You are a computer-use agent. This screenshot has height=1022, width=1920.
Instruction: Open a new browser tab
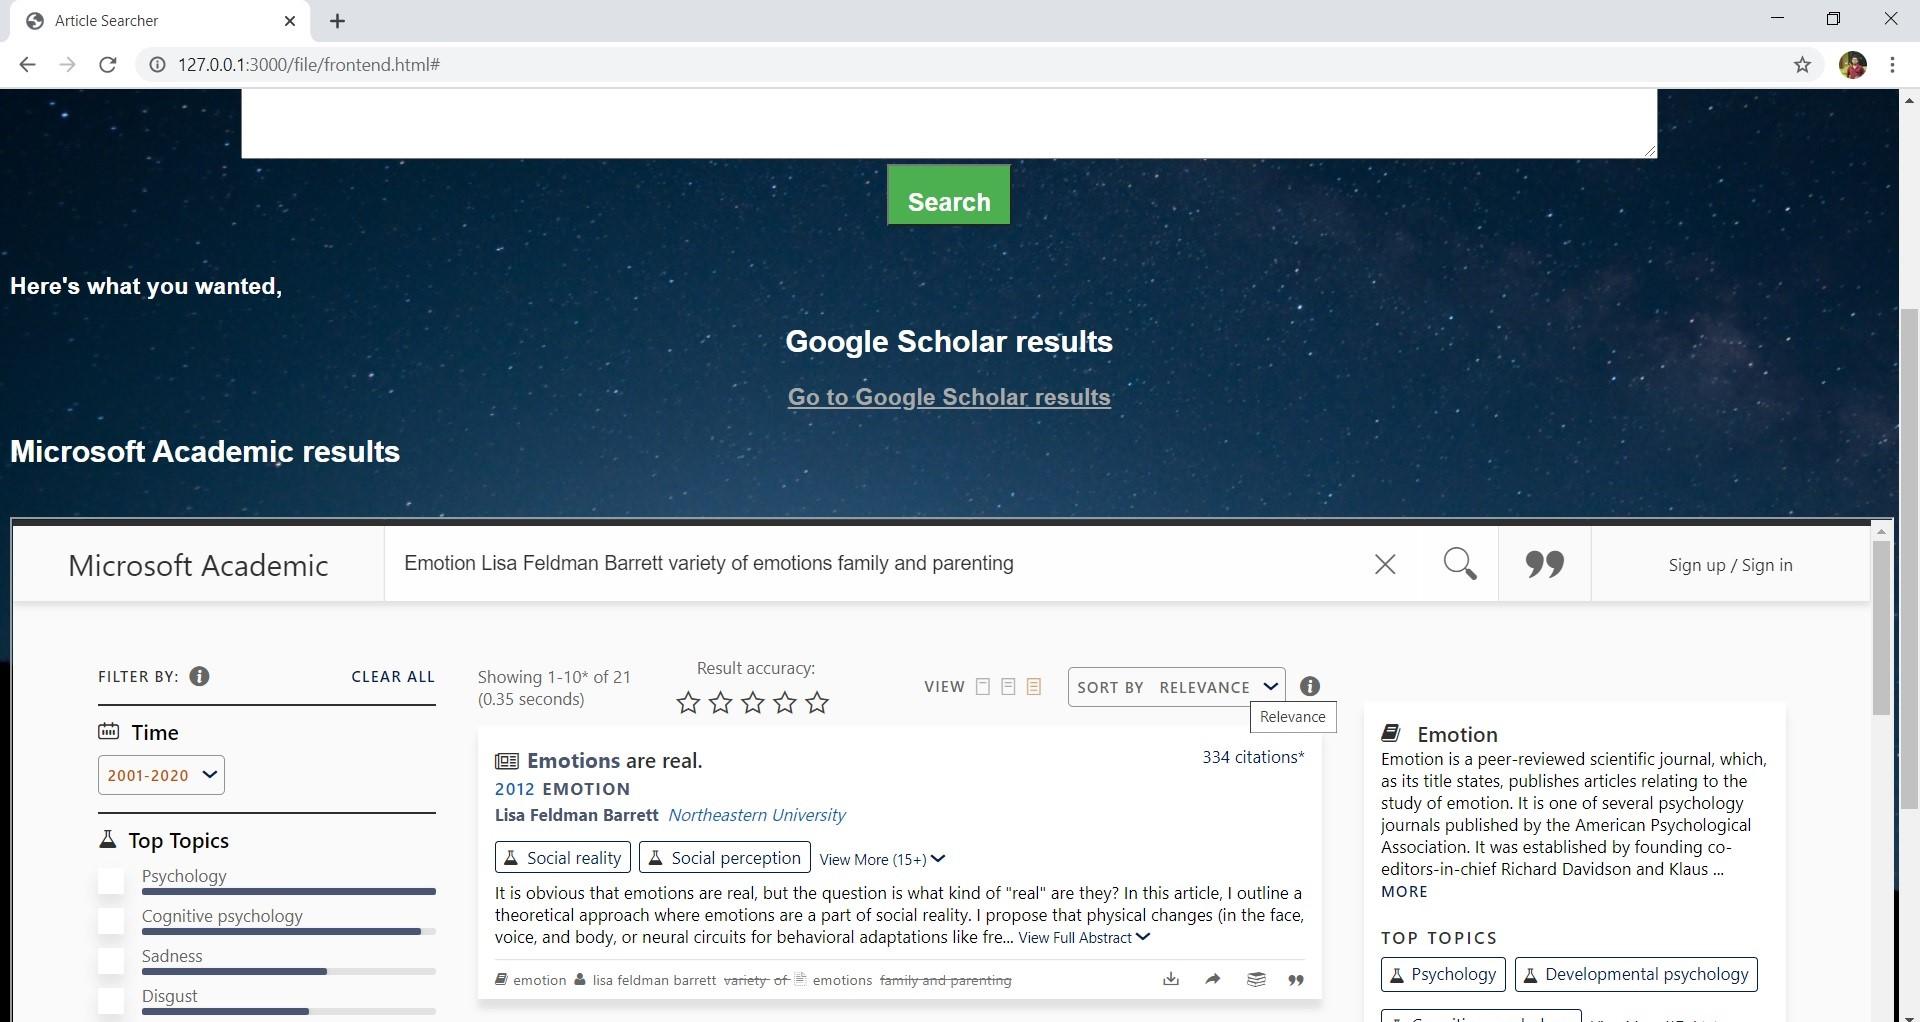click(x=338, y=21)
